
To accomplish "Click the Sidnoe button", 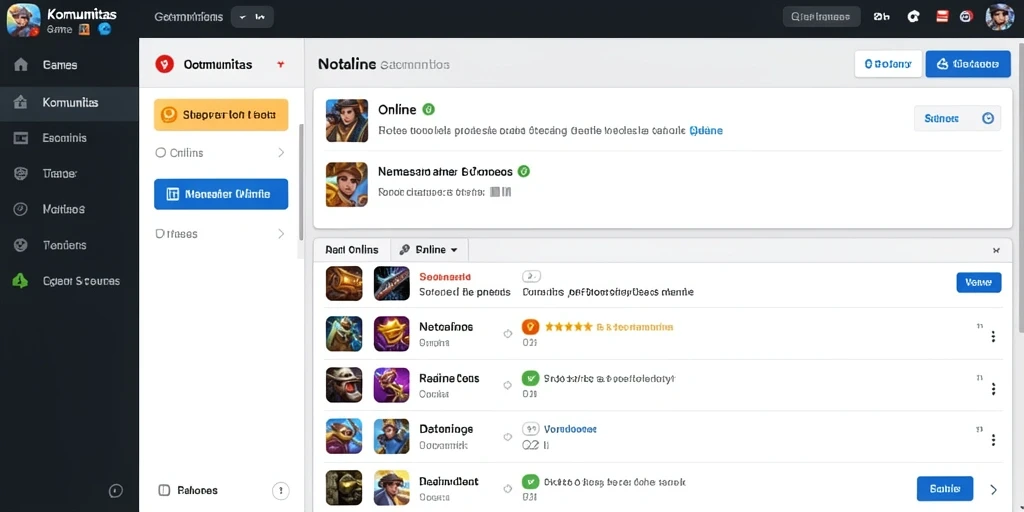I will [x=957, y=118].
